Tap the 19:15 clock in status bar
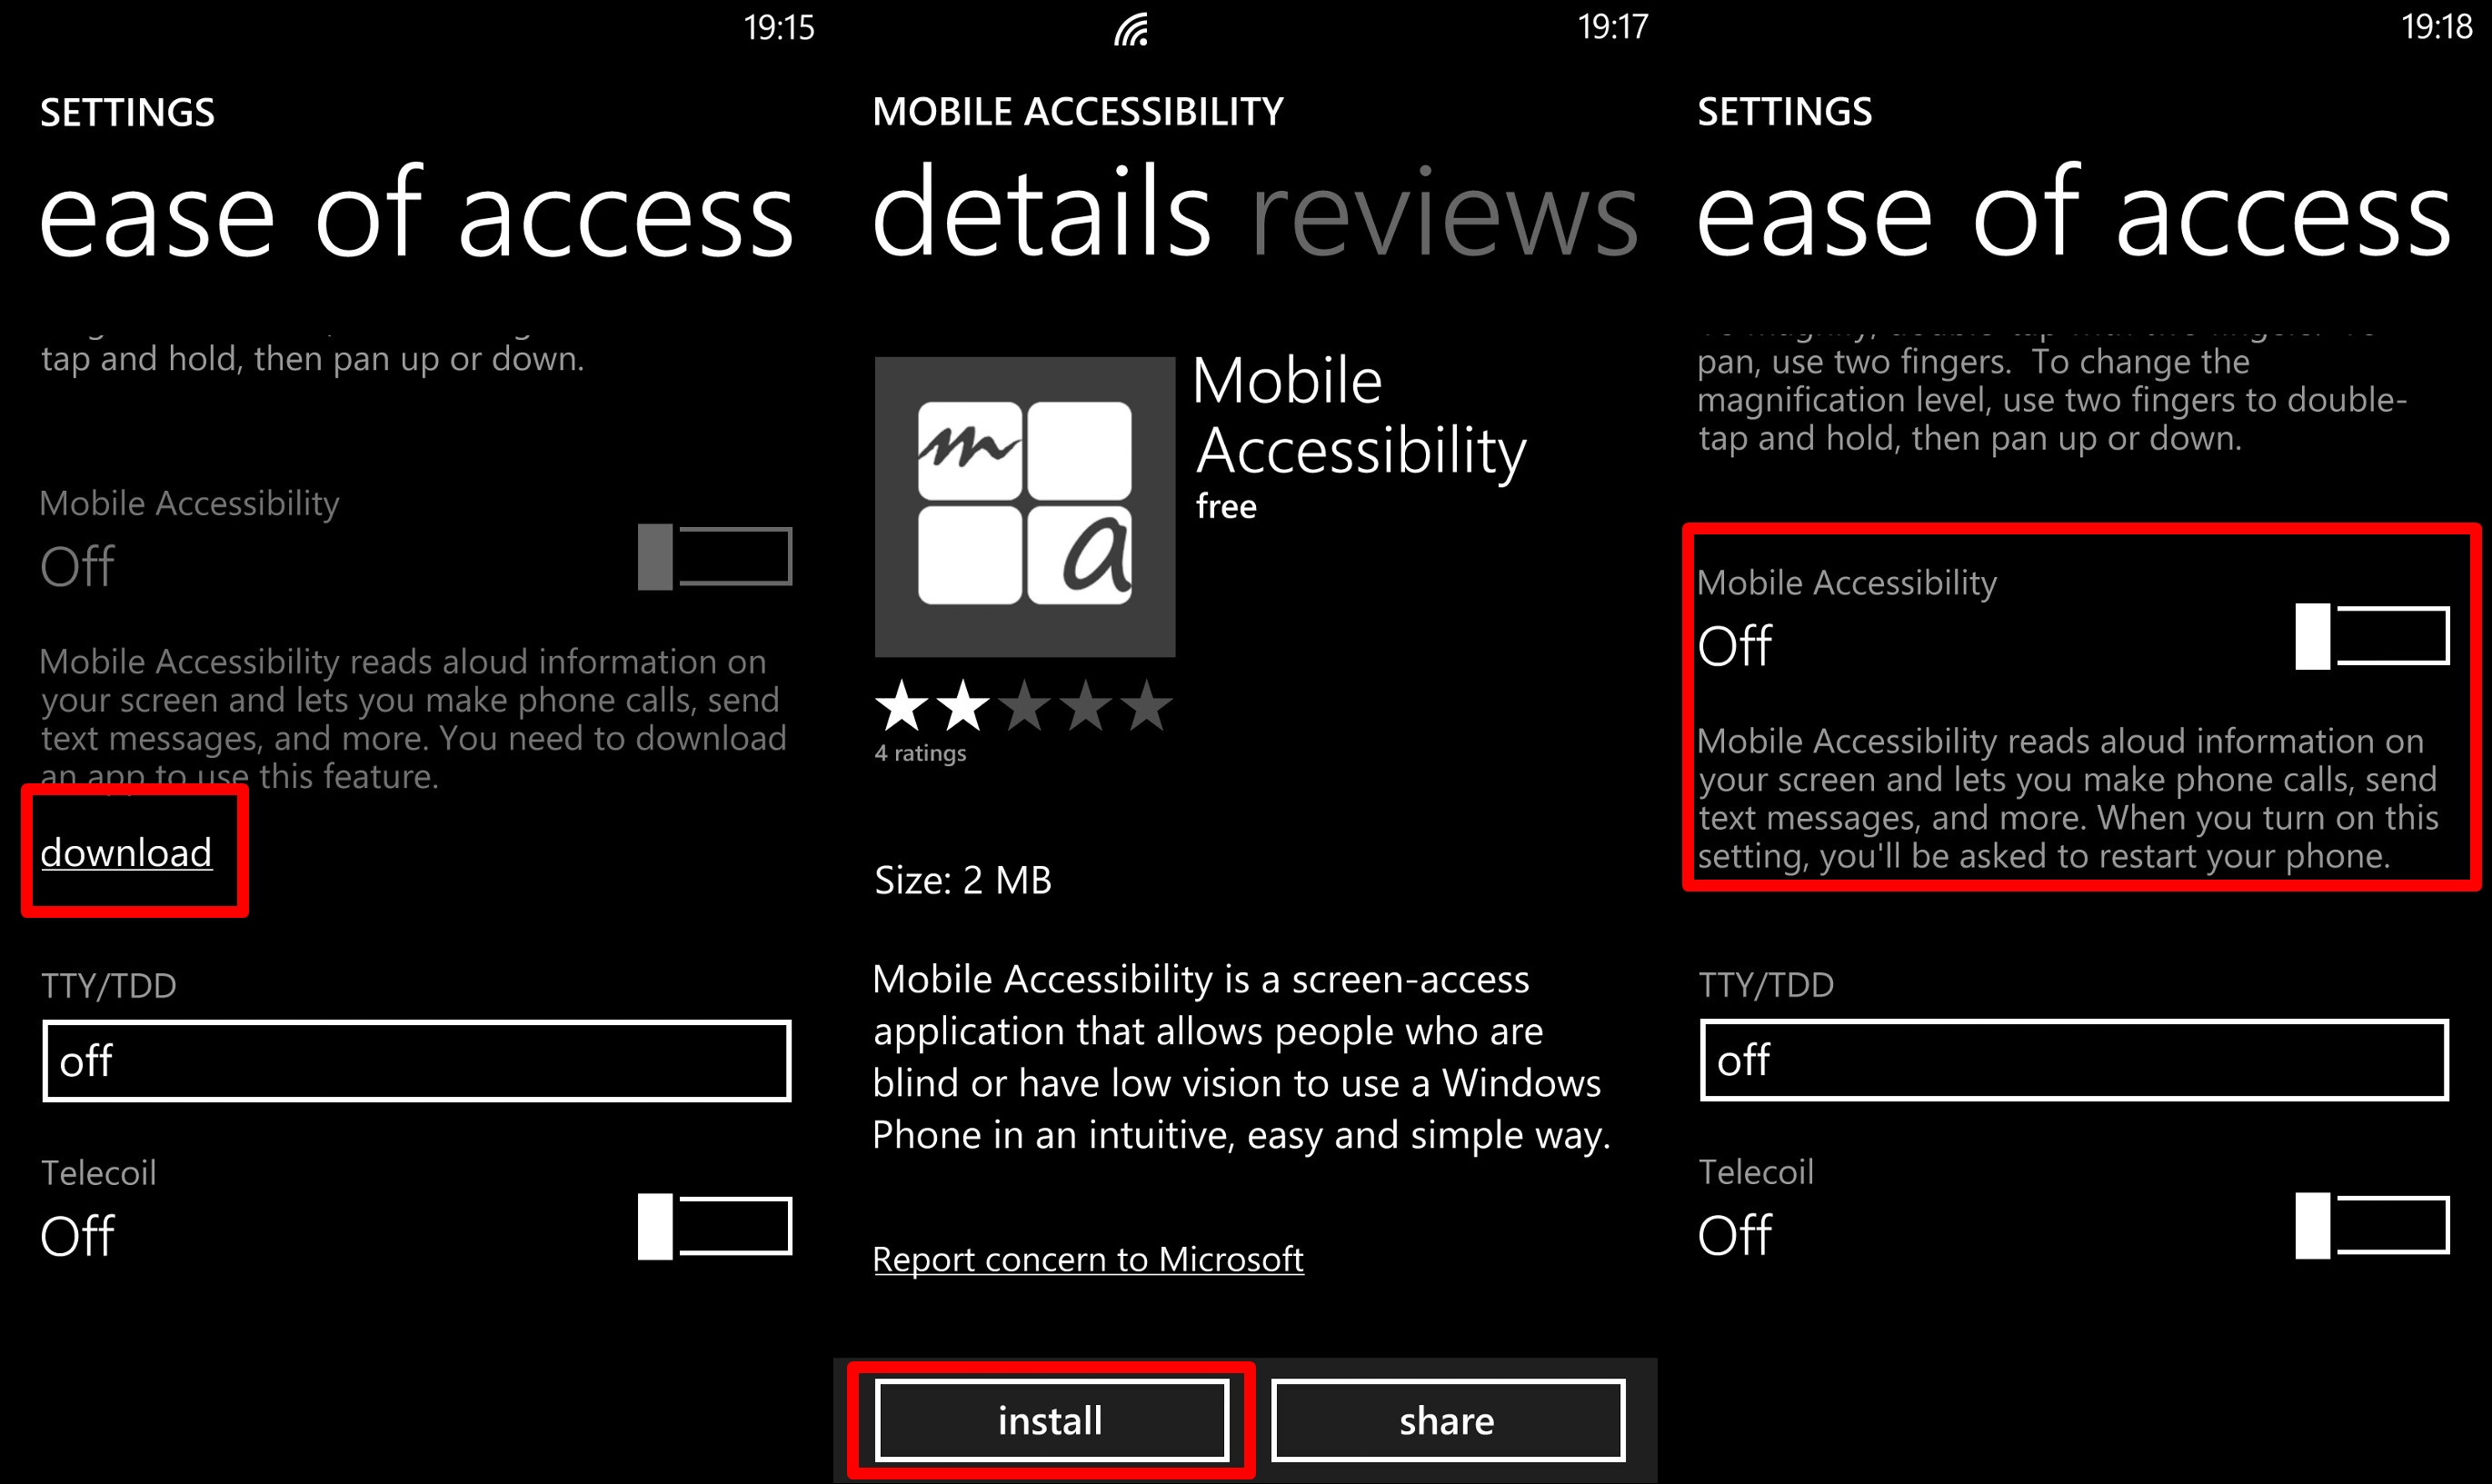 click(x=779, y=27)
